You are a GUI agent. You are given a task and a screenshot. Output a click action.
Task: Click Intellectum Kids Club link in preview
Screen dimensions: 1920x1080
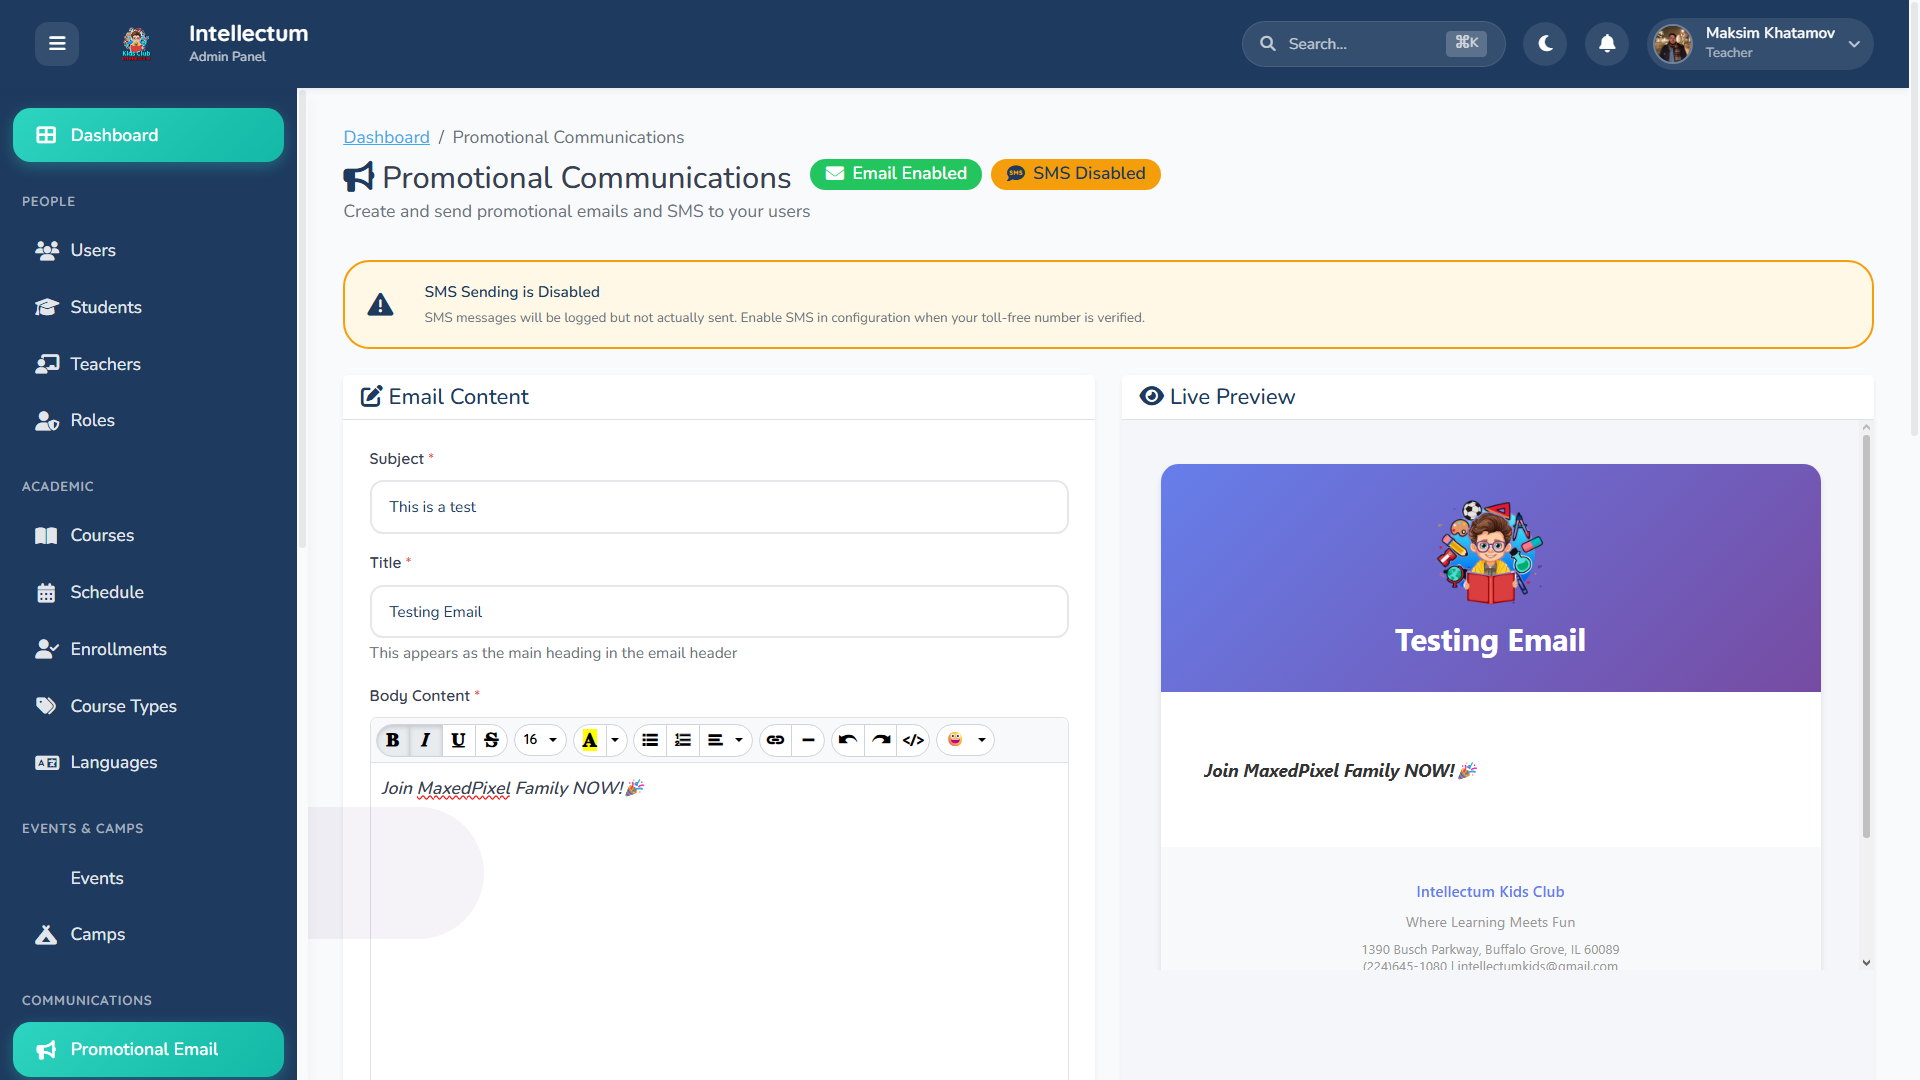(1490, 892)
